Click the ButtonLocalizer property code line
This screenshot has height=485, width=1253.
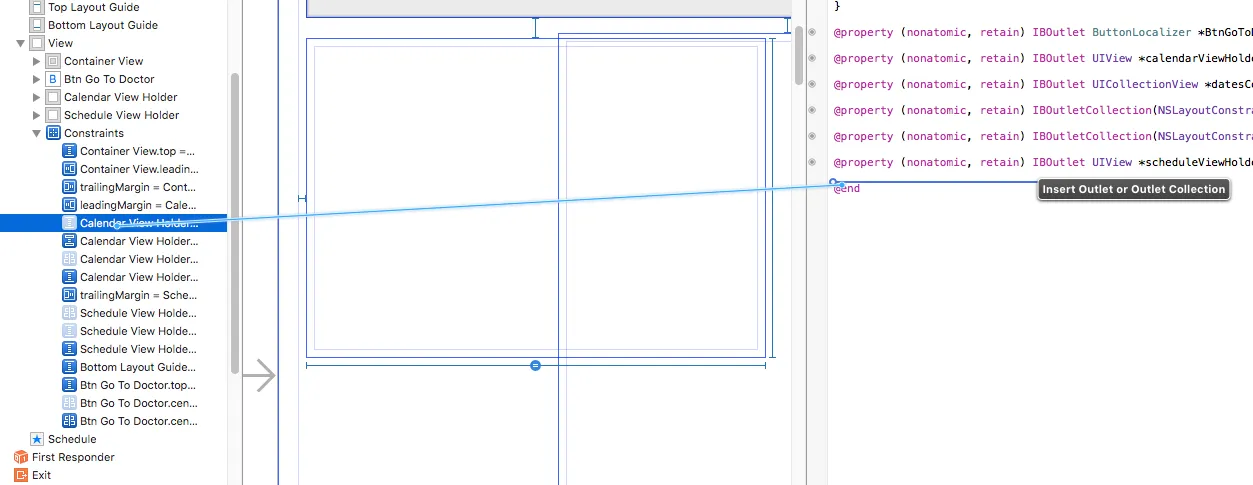point(1043,33)
